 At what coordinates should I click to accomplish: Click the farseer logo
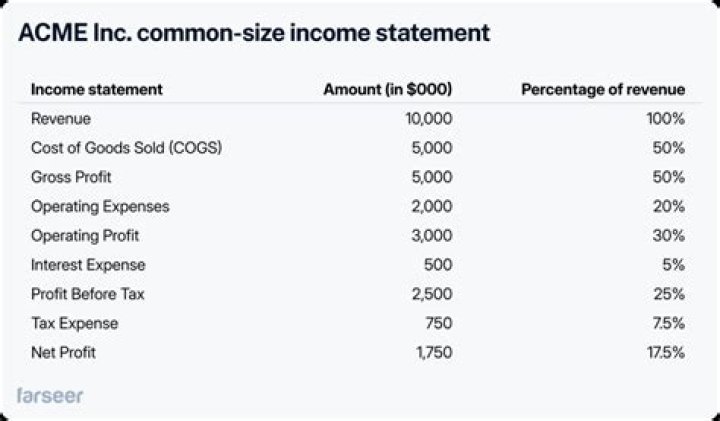[x=50, y=396]
